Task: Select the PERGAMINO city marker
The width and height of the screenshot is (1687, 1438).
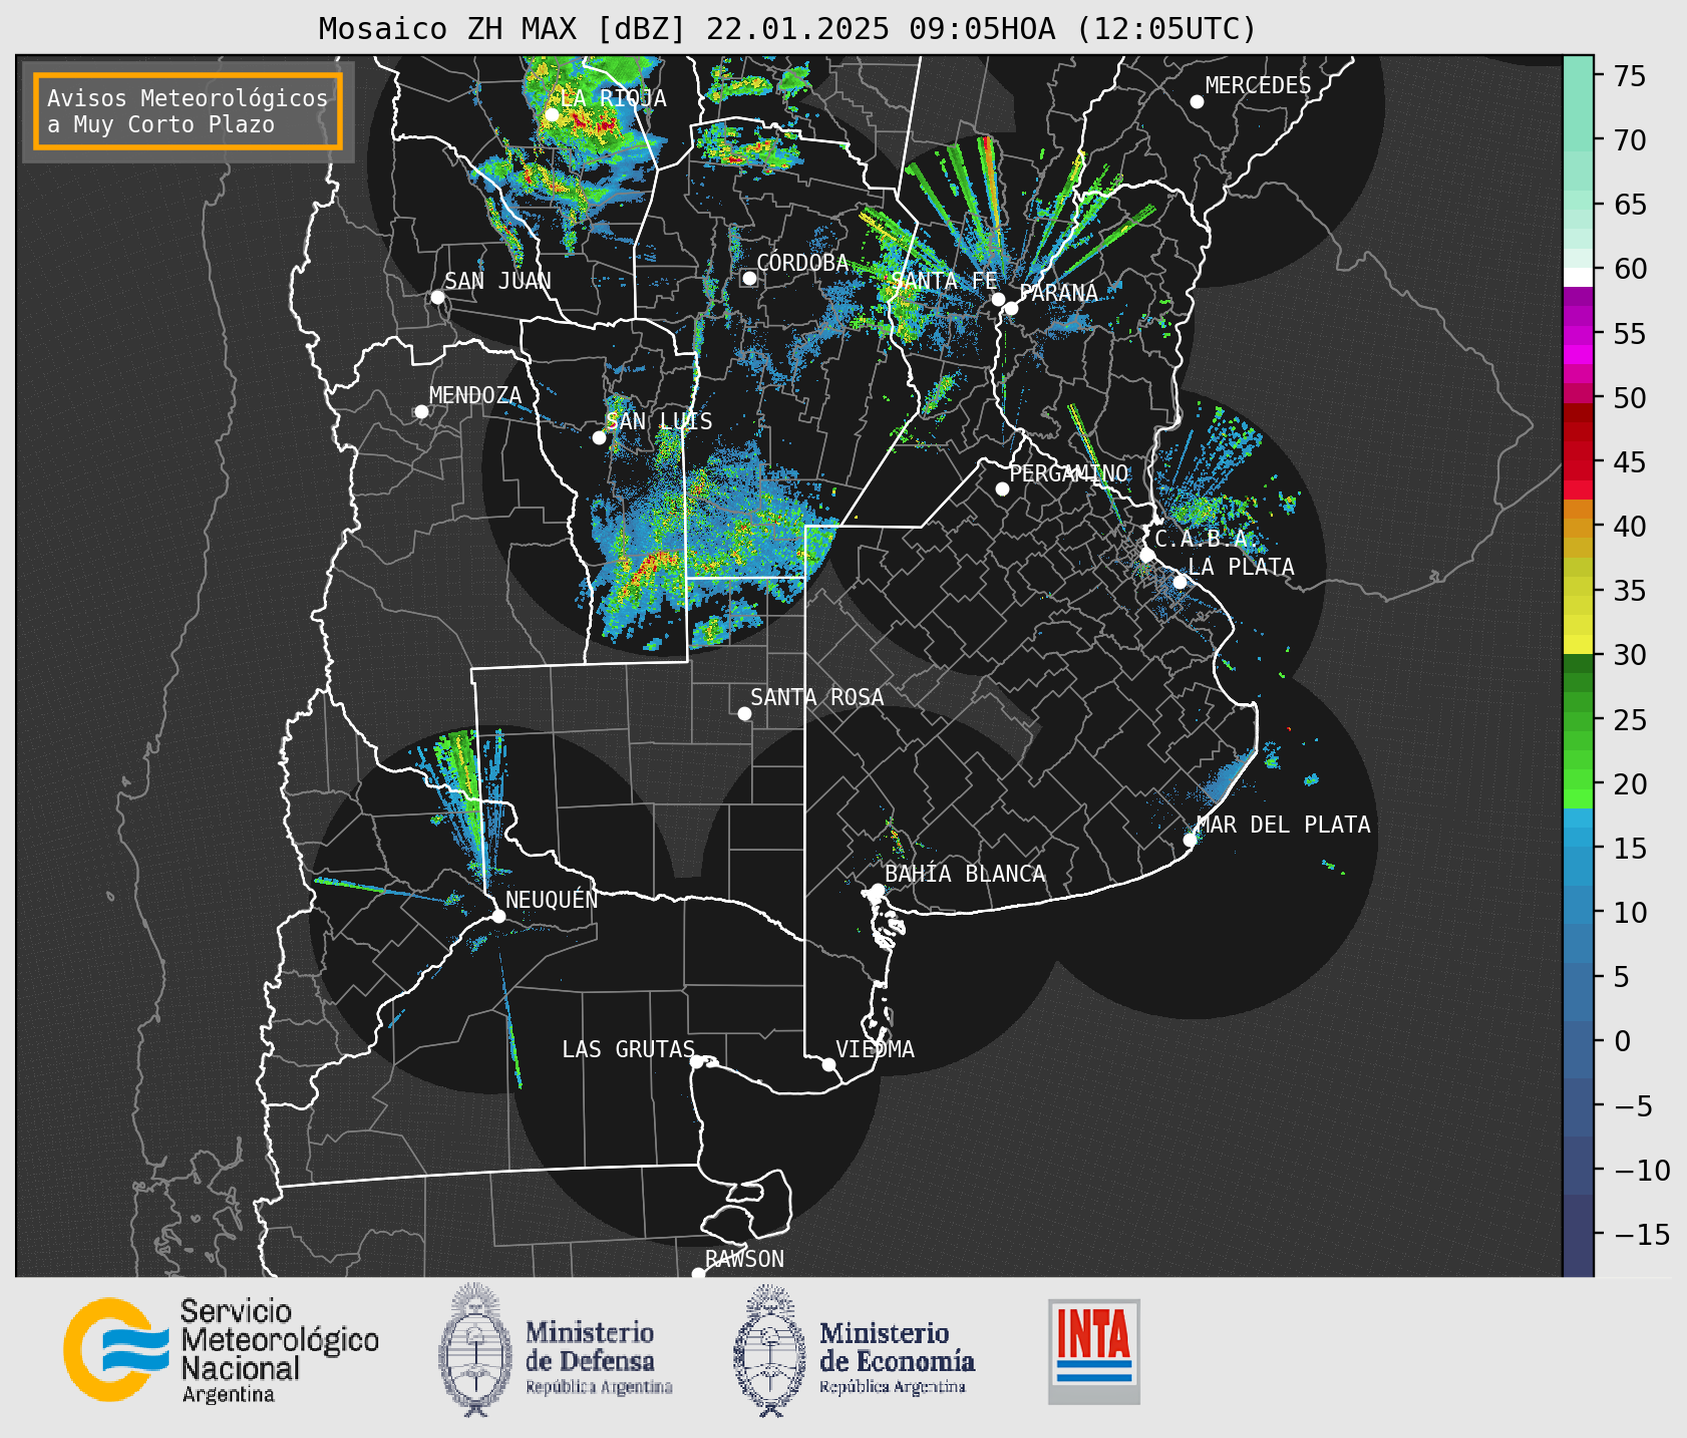Action: tap(1002, 489)
